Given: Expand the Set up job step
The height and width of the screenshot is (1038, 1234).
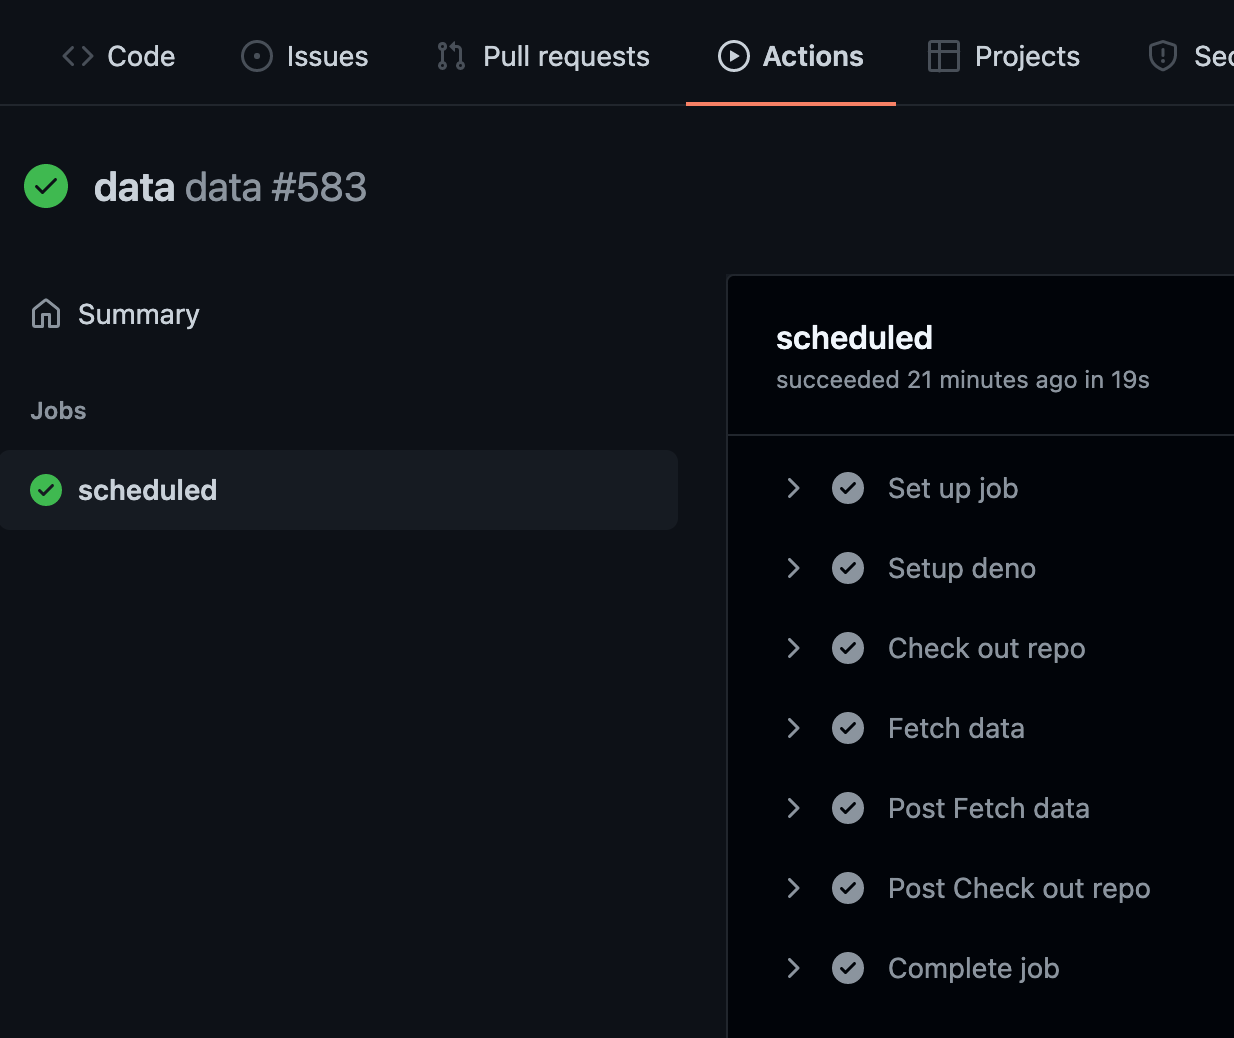Looking at the screenshot, I should click(794, 488).
